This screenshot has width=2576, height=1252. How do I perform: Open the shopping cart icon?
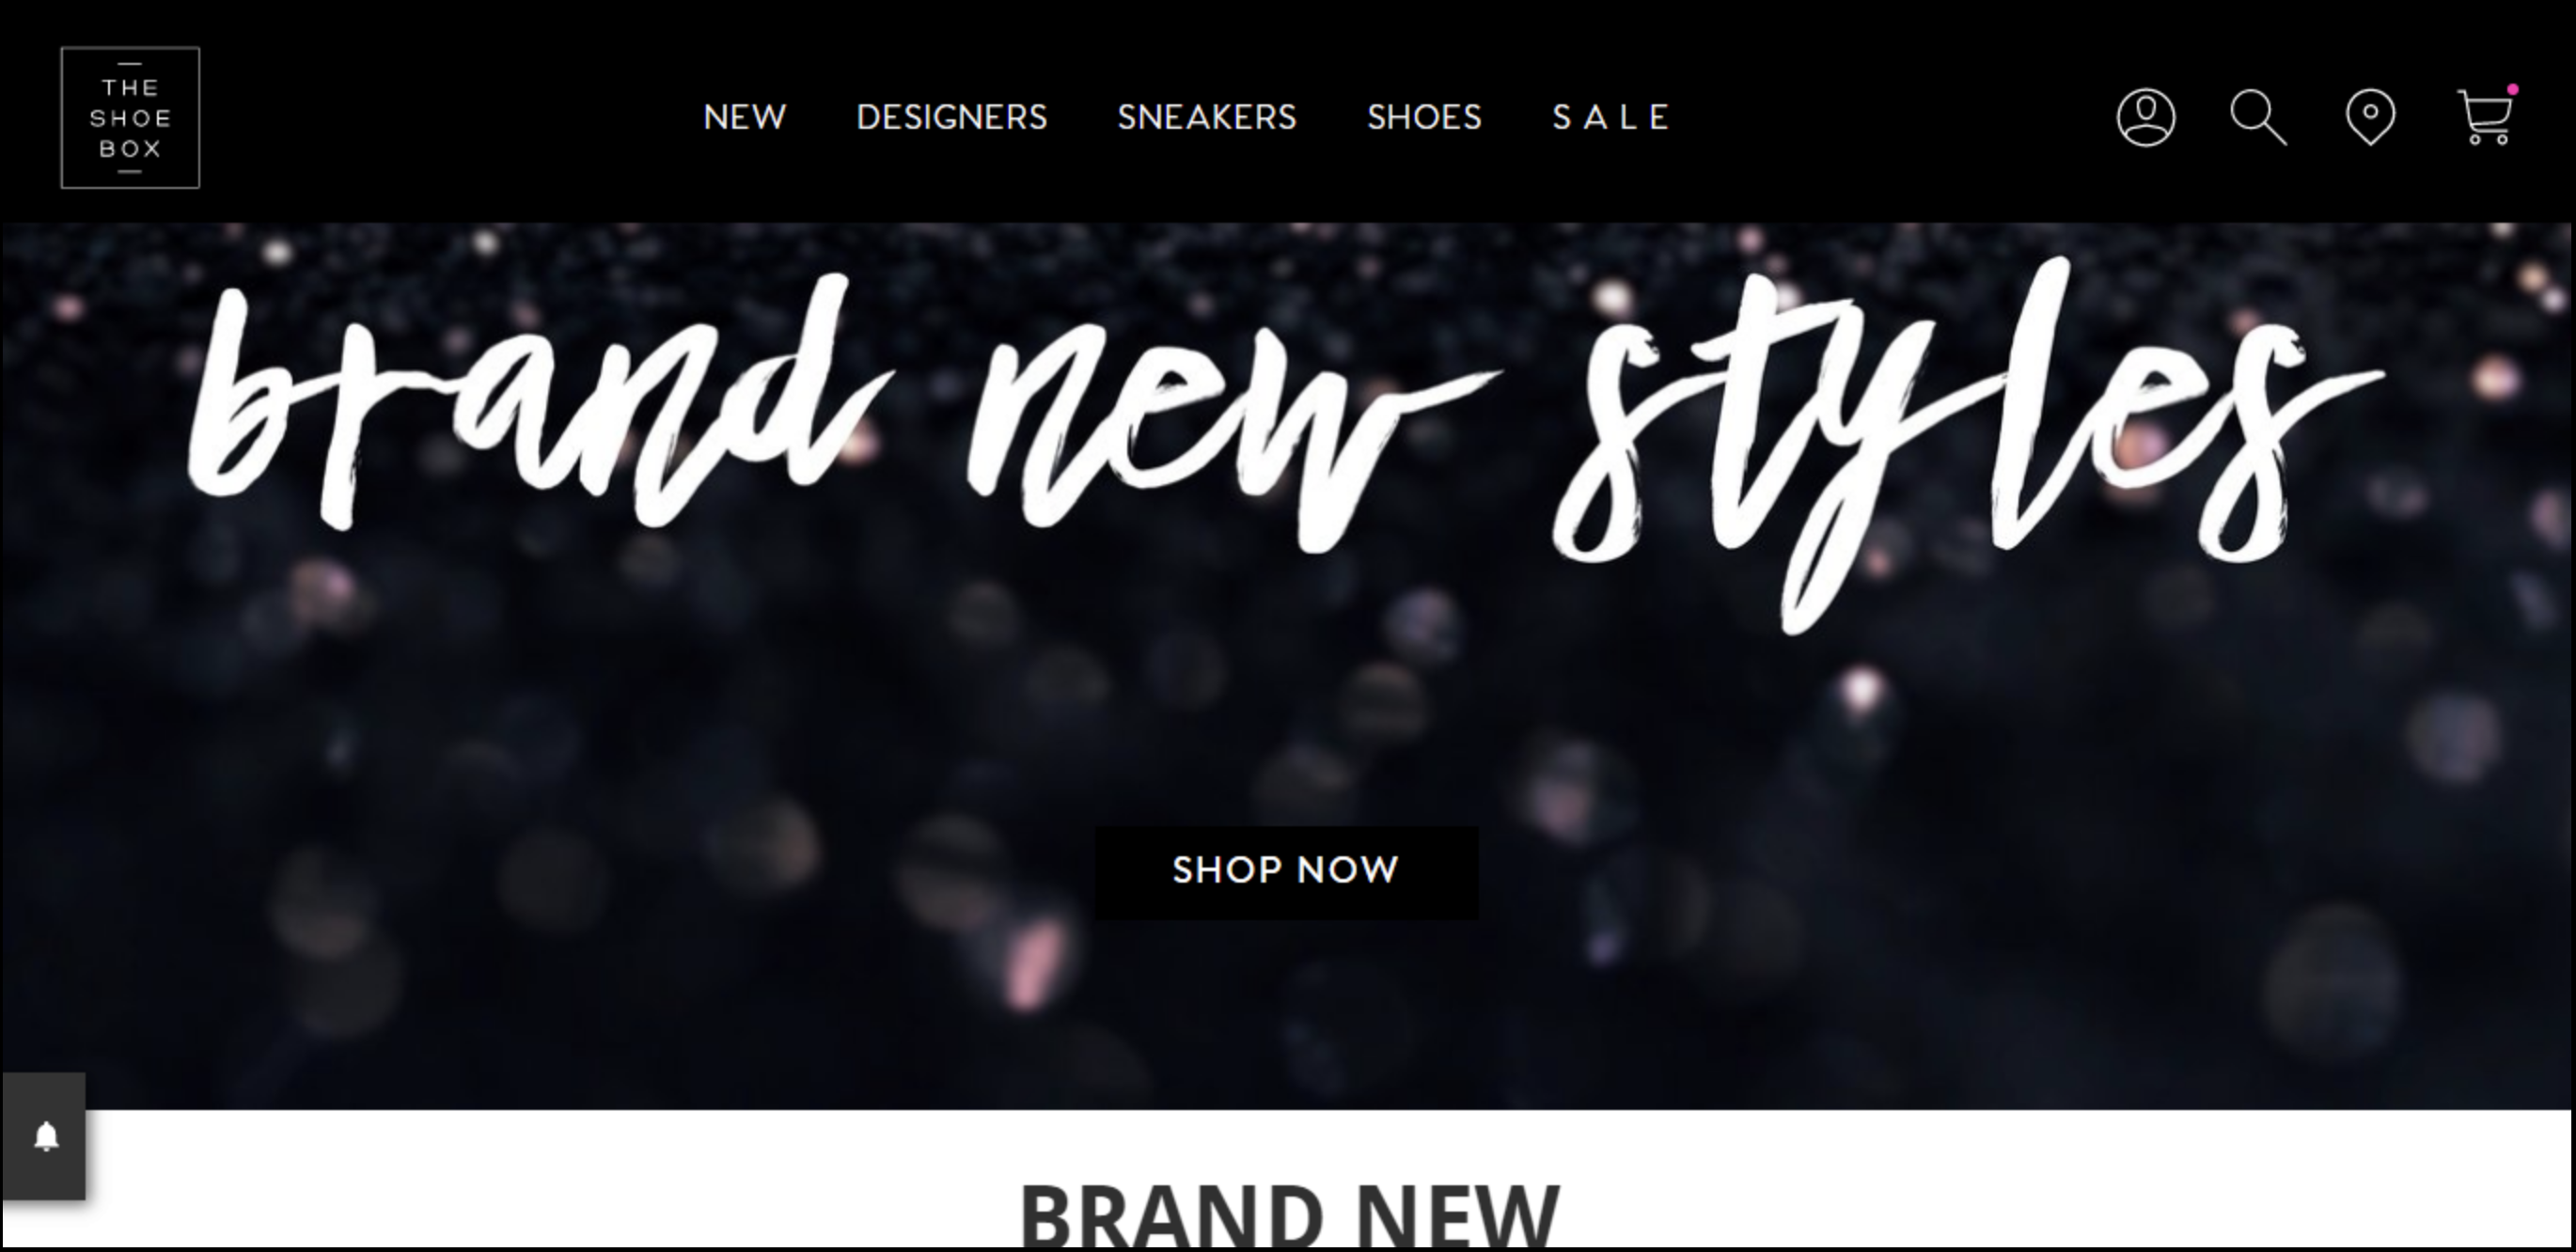tap(2485, 118)
